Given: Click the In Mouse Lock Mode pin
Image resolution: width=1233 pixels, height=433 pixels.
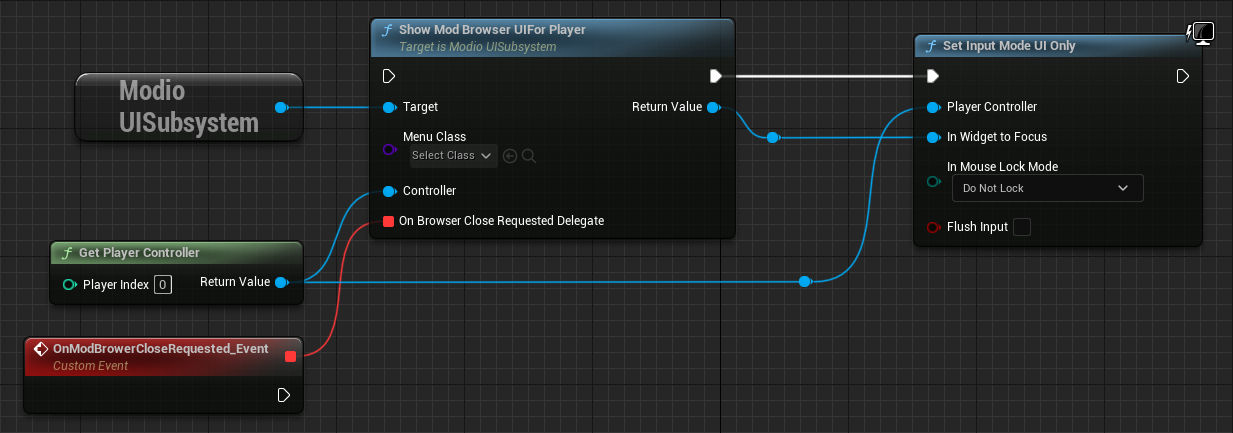Looking at the screenshot, I should 933,181.
